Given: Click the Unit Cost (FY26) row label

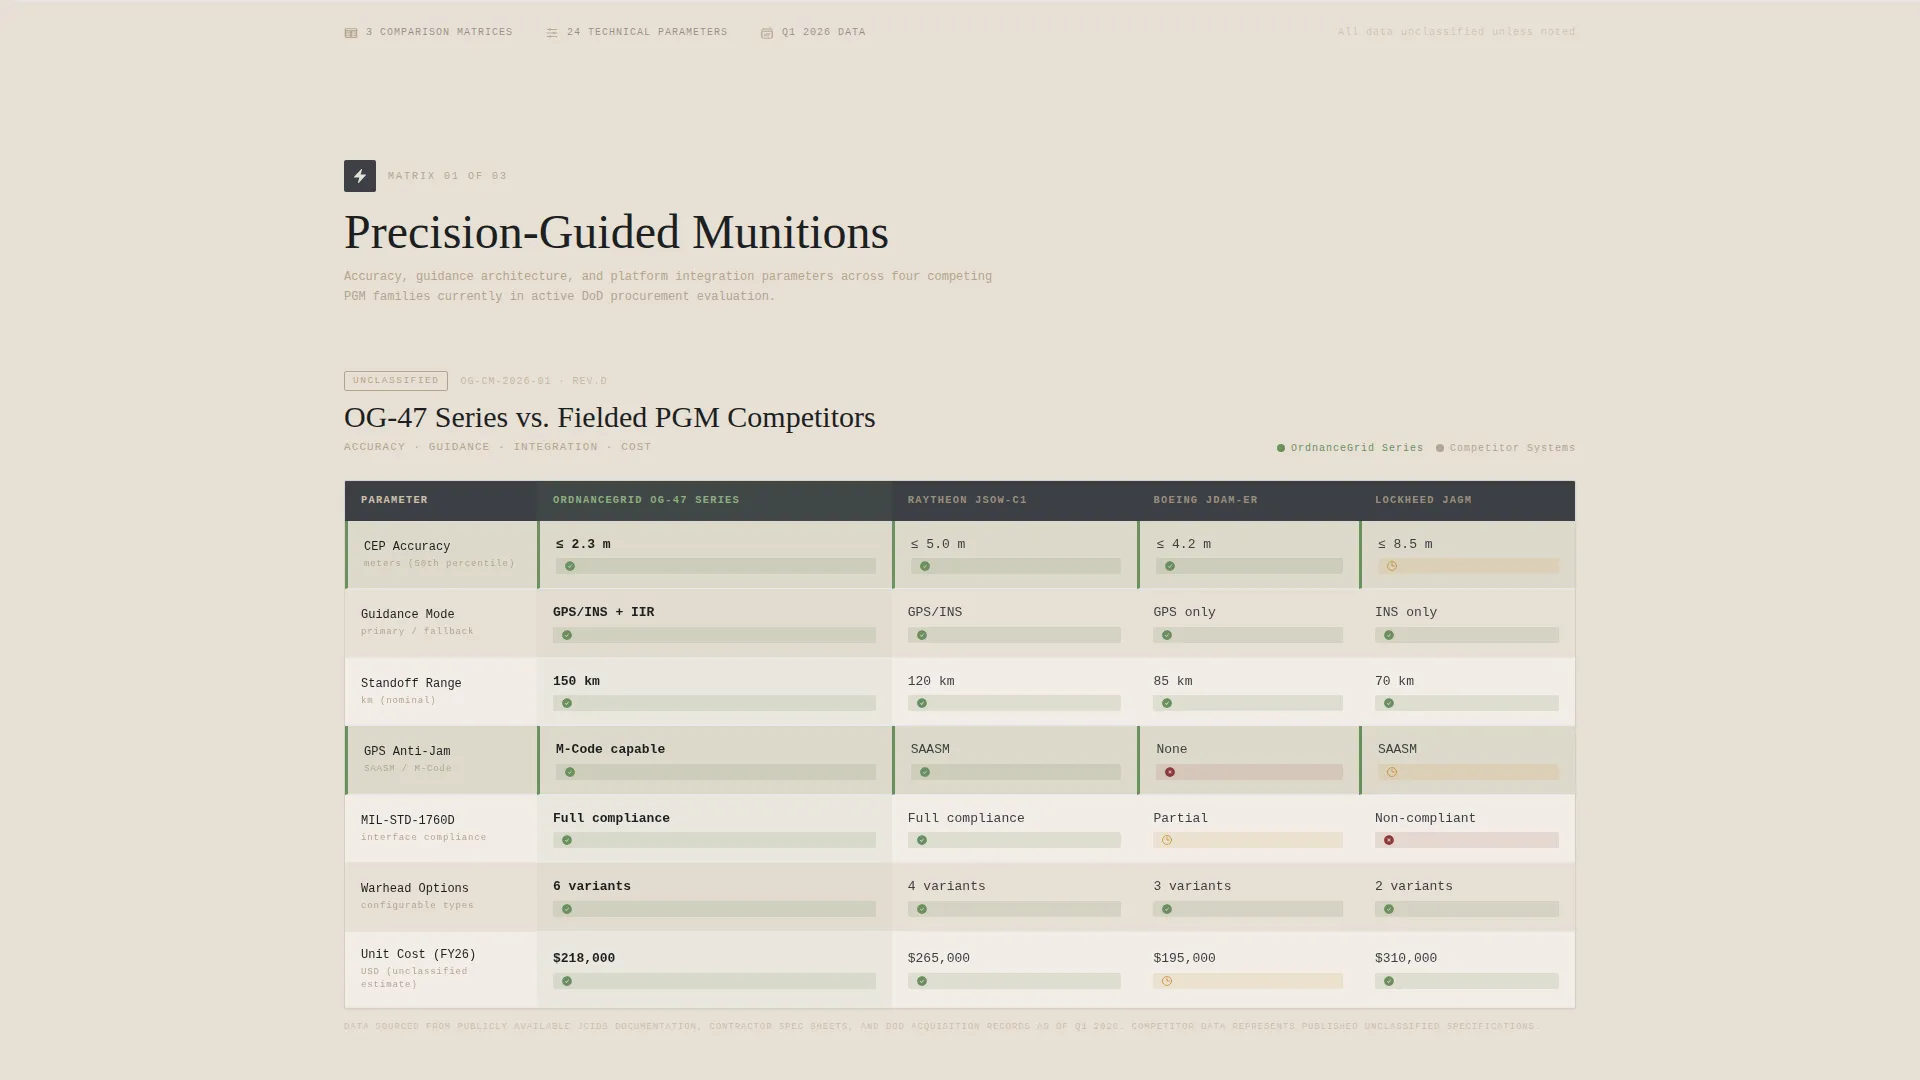Looking at the screenshot, I should [x=418, y=955].
